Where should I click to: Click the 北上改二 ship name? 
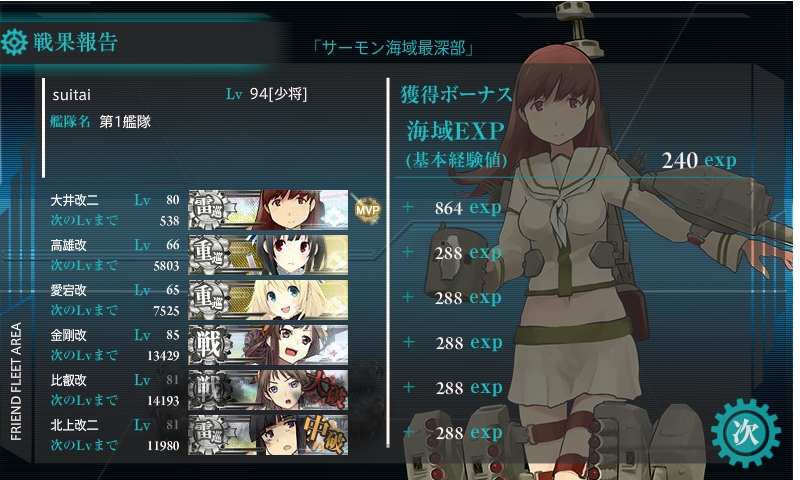pos(74,425)
